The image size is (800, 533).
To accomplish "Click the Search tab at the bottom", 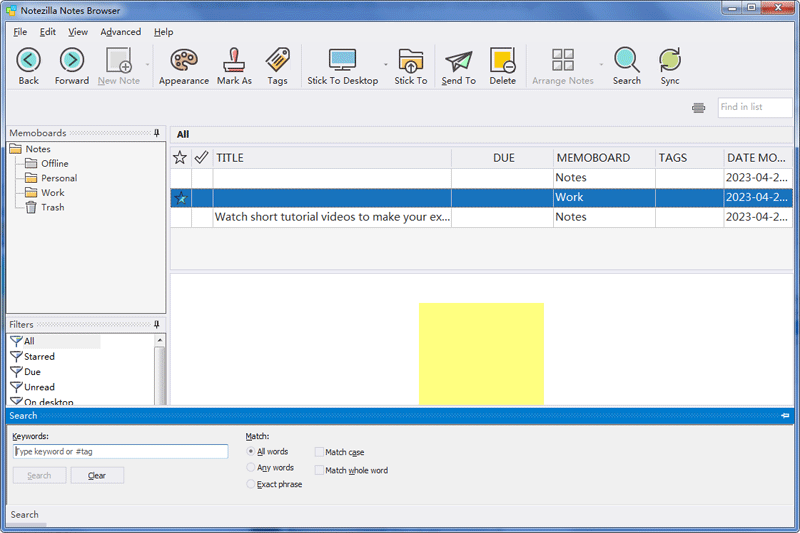I will (x=24, y=514).
